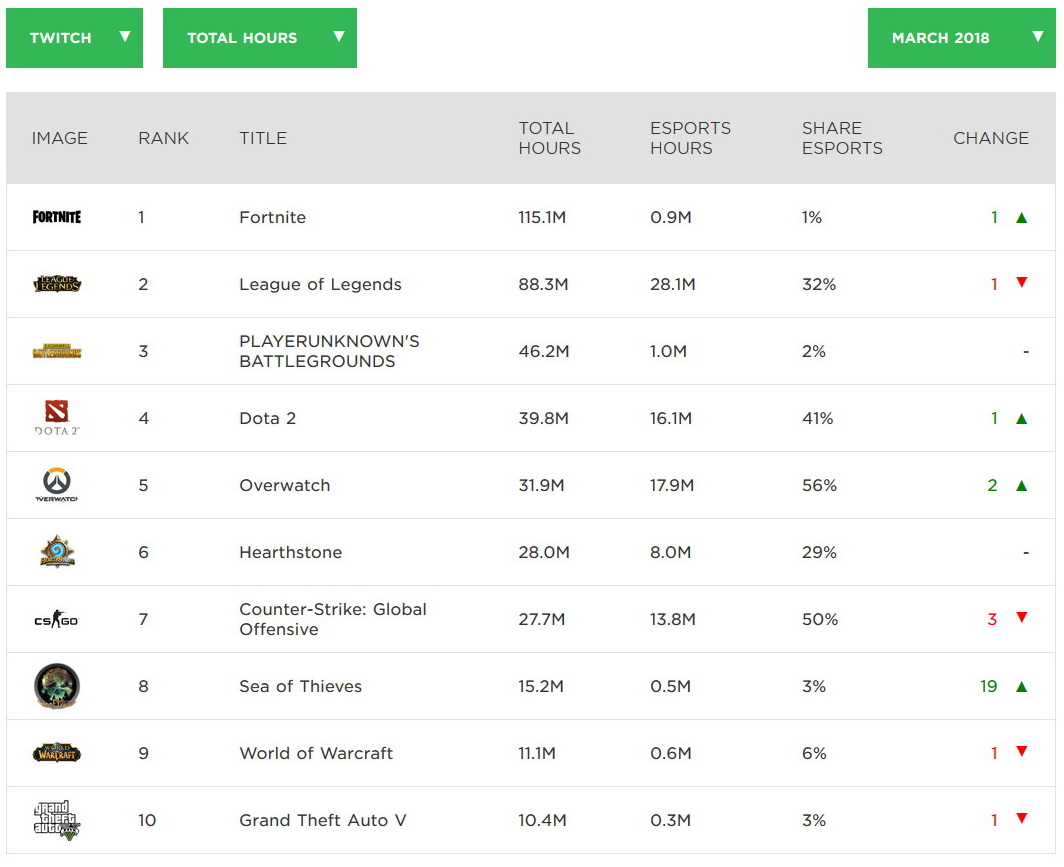Click the green up arrow for Overwatch
Viewport: 1064px width, 867px height.
[x=1021, y=485]
